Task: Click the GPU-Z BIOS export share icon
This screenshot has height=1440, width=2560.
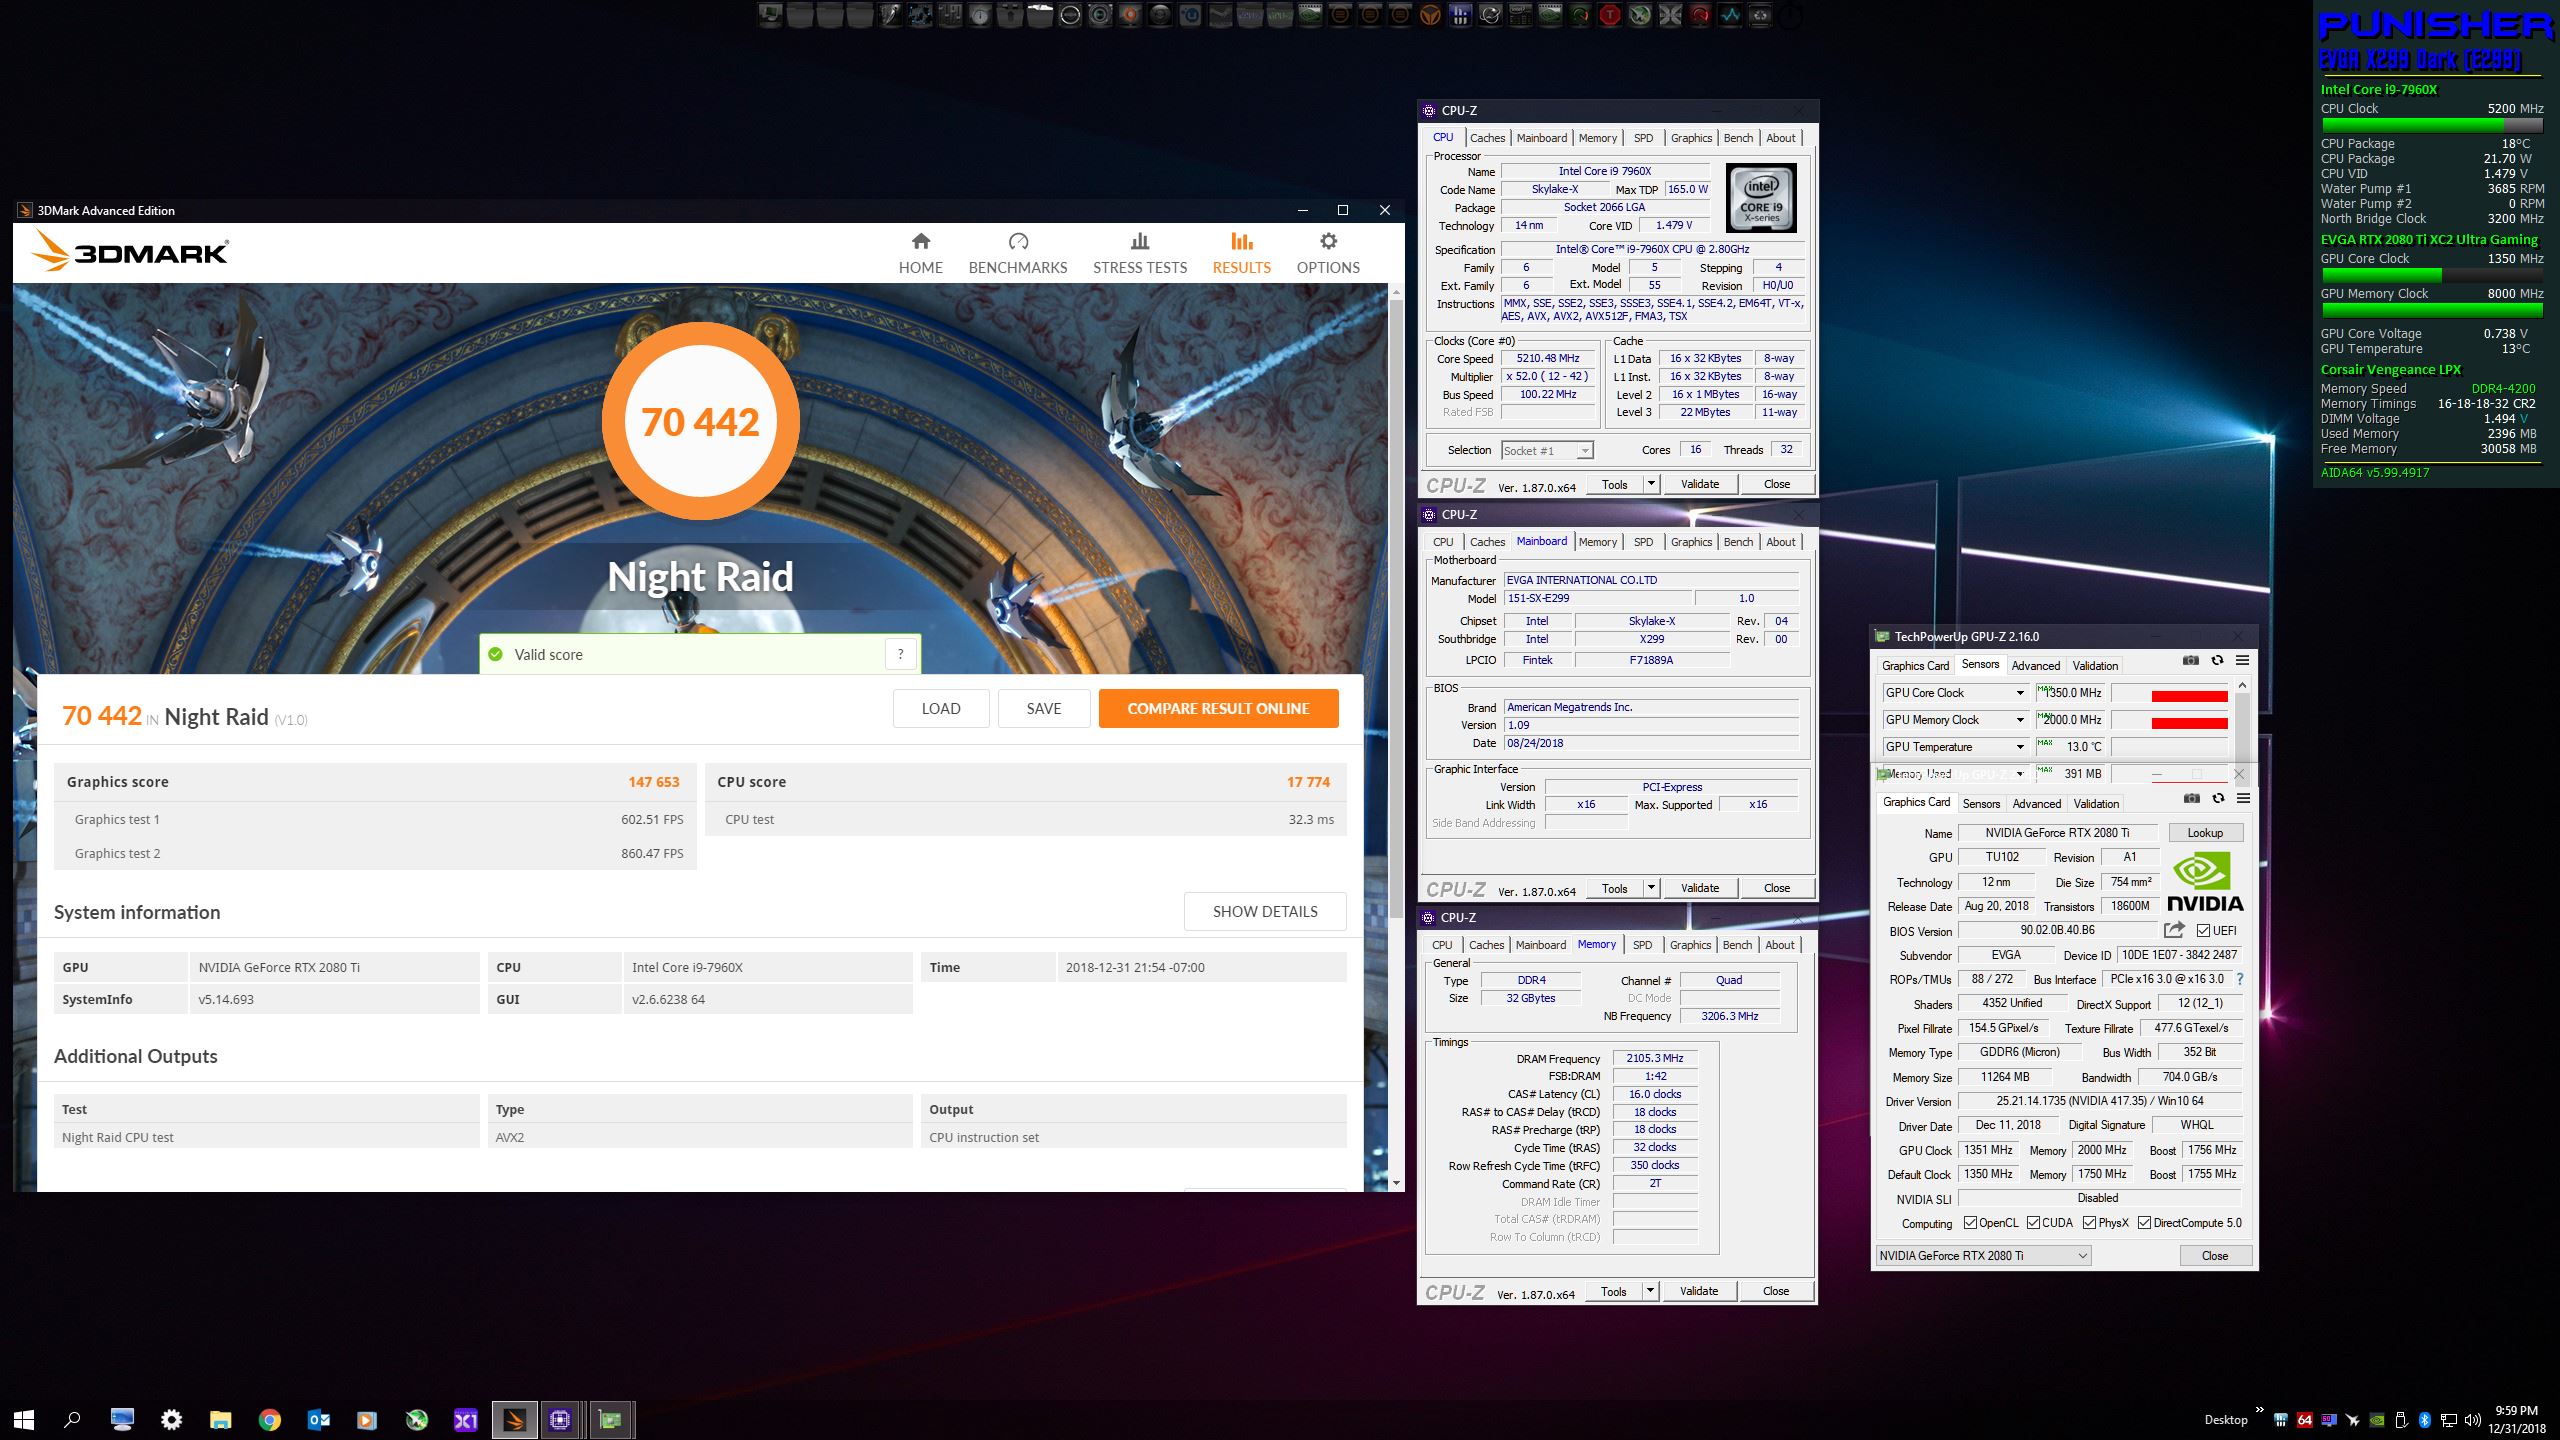Action: coord(2173,930)
